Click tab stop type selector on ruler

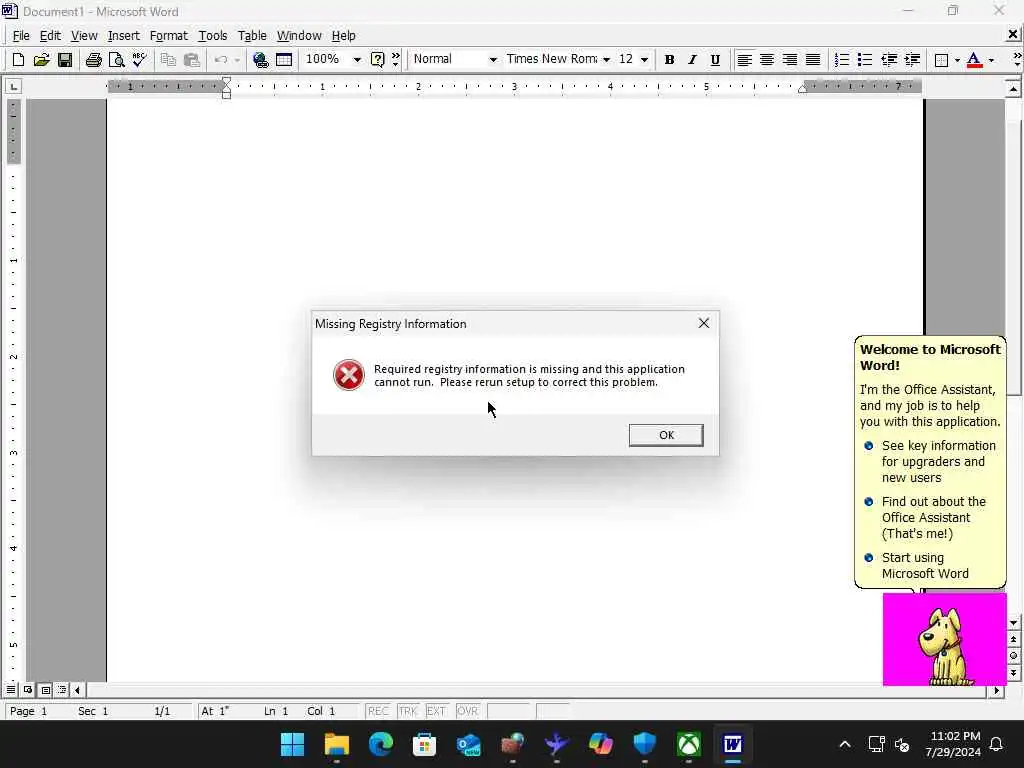(13, 86)
